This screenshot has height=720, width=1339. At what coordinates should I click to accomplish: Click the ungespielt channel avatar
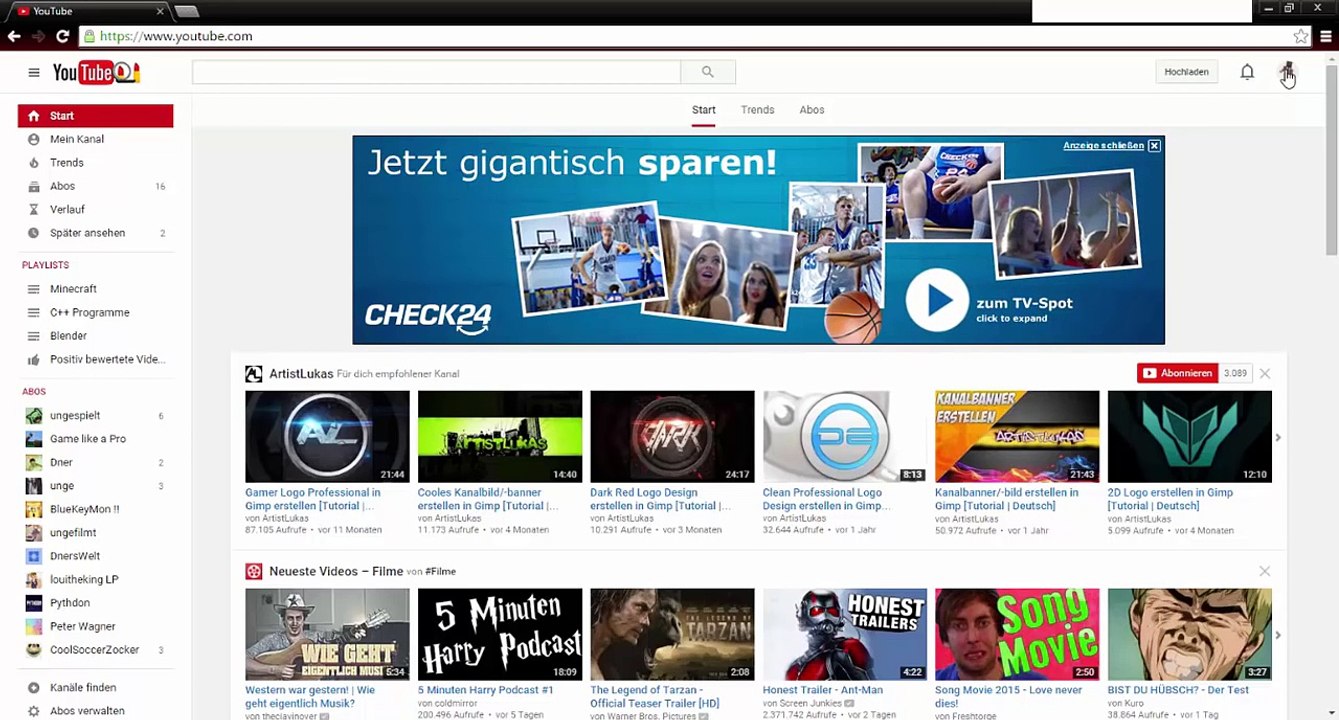coord(34,416)
